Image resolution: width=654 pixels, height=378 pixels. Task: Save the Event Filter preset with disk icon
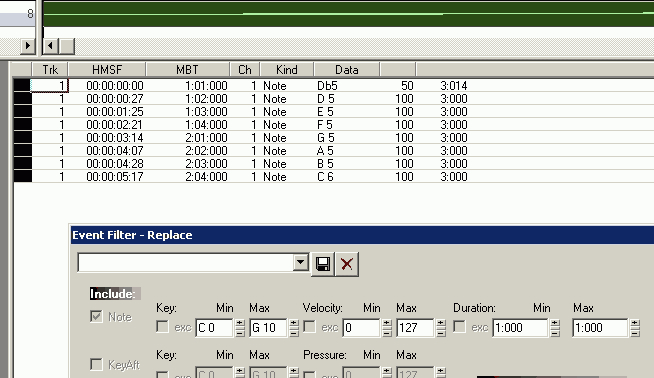[x=323, y=264]
